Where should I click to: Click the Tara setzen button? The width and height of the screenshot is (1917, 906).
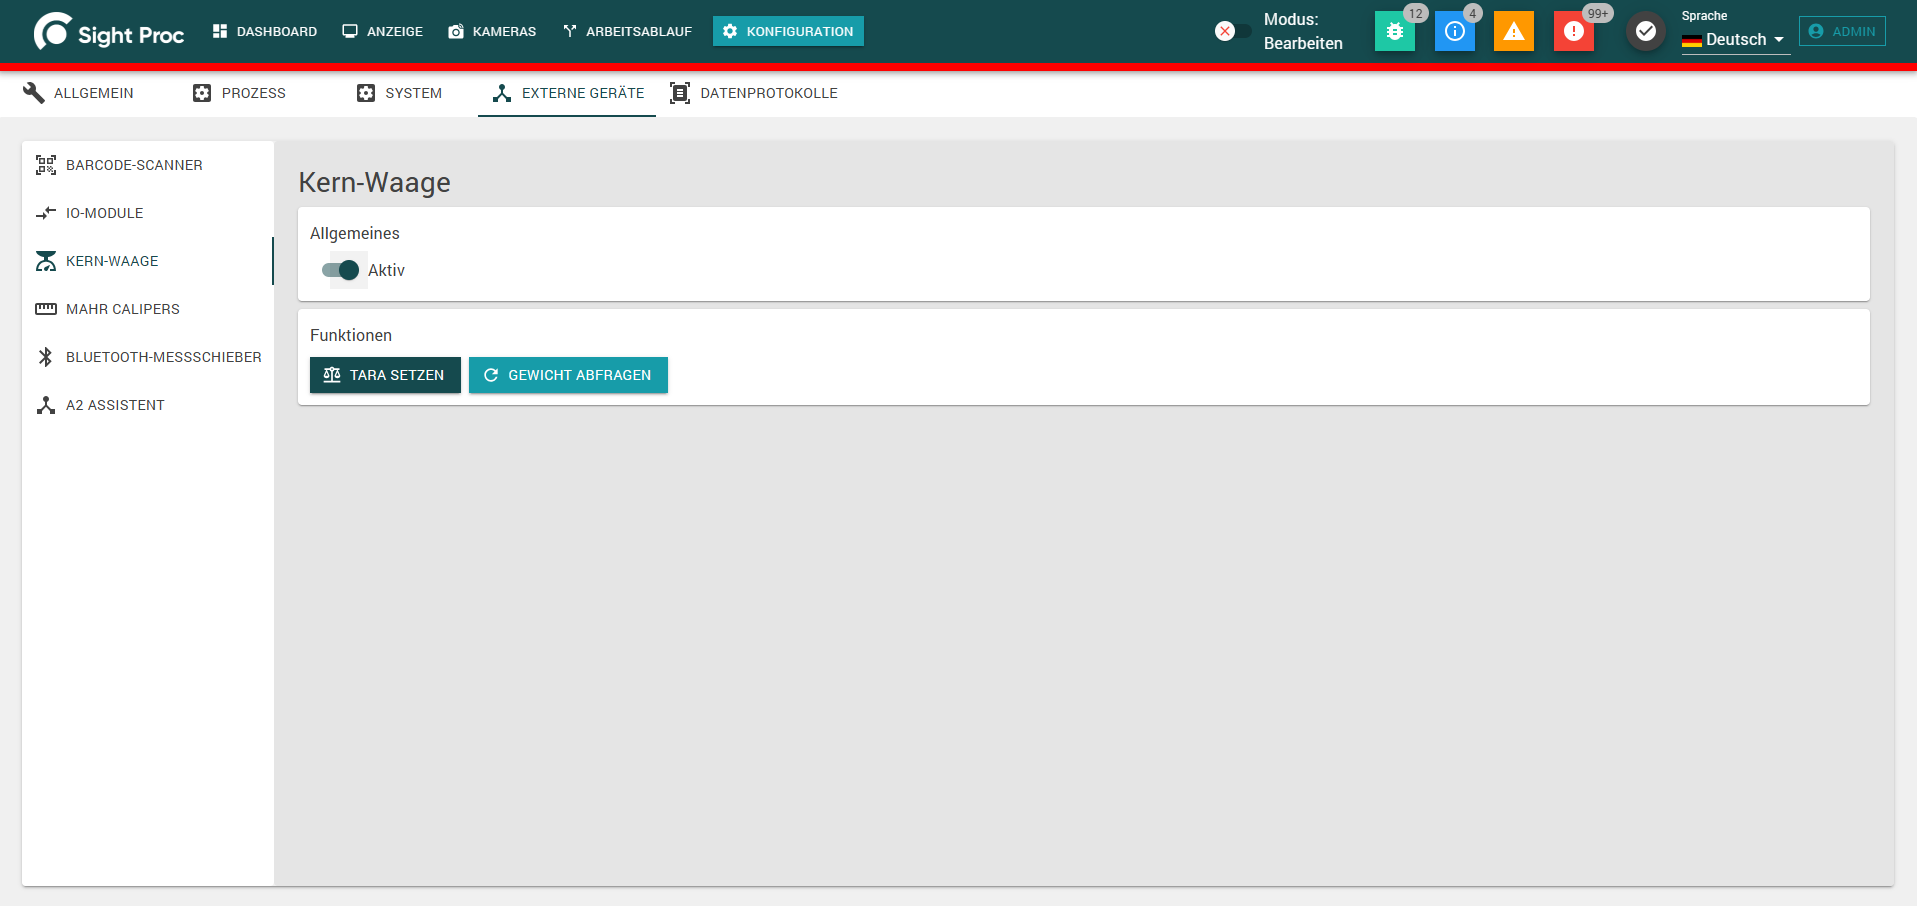point(385,375)
